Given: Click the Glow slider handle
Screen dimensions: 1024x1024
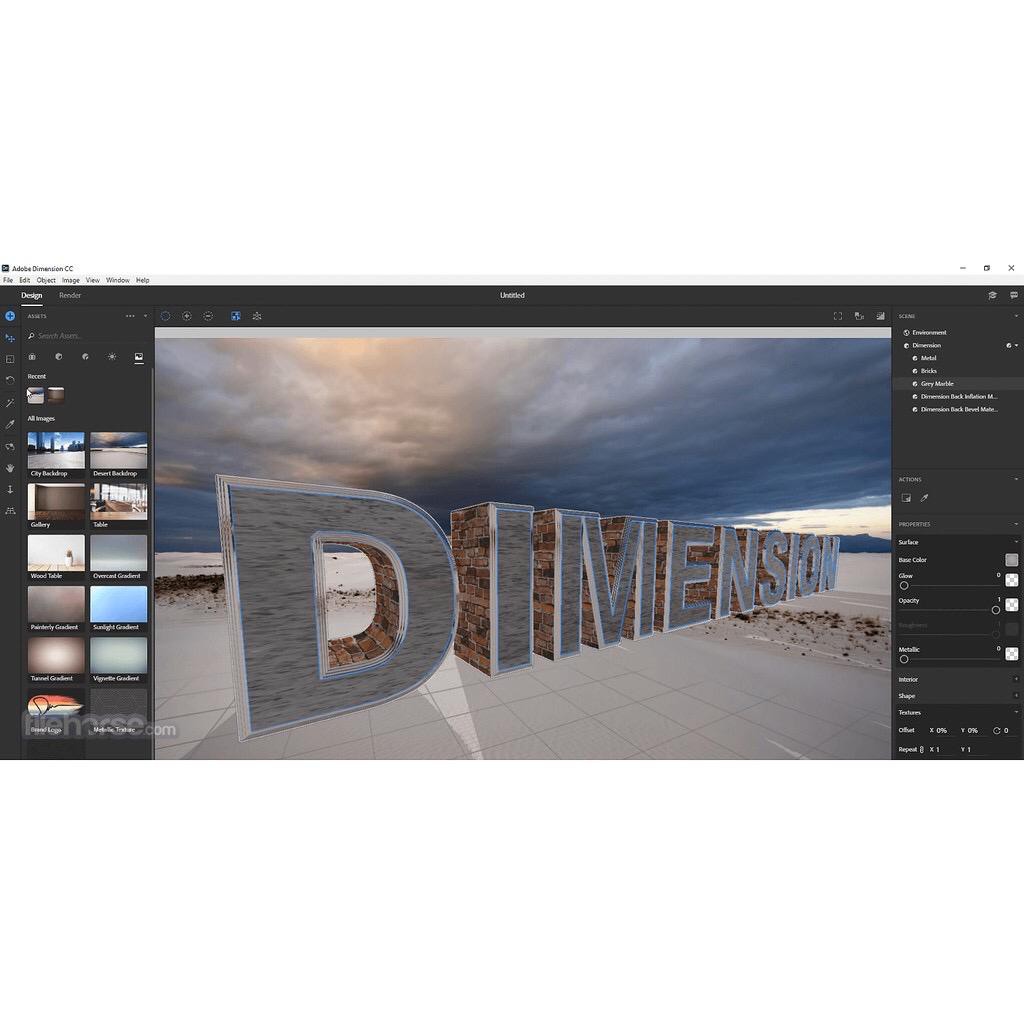Looking at the screenshot, I should pyautogui.click(x=904, y=585).
